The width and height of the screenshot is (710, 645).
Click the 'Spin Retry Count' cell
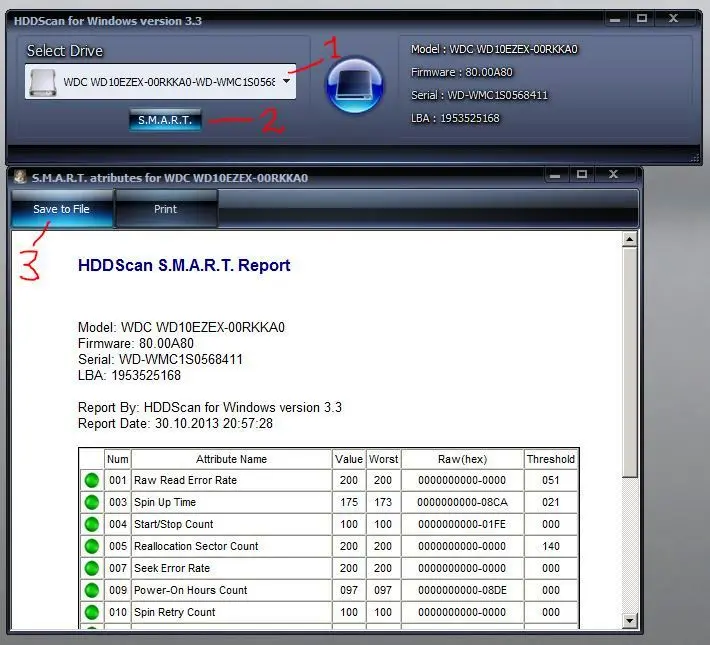(x=231, y=612)
